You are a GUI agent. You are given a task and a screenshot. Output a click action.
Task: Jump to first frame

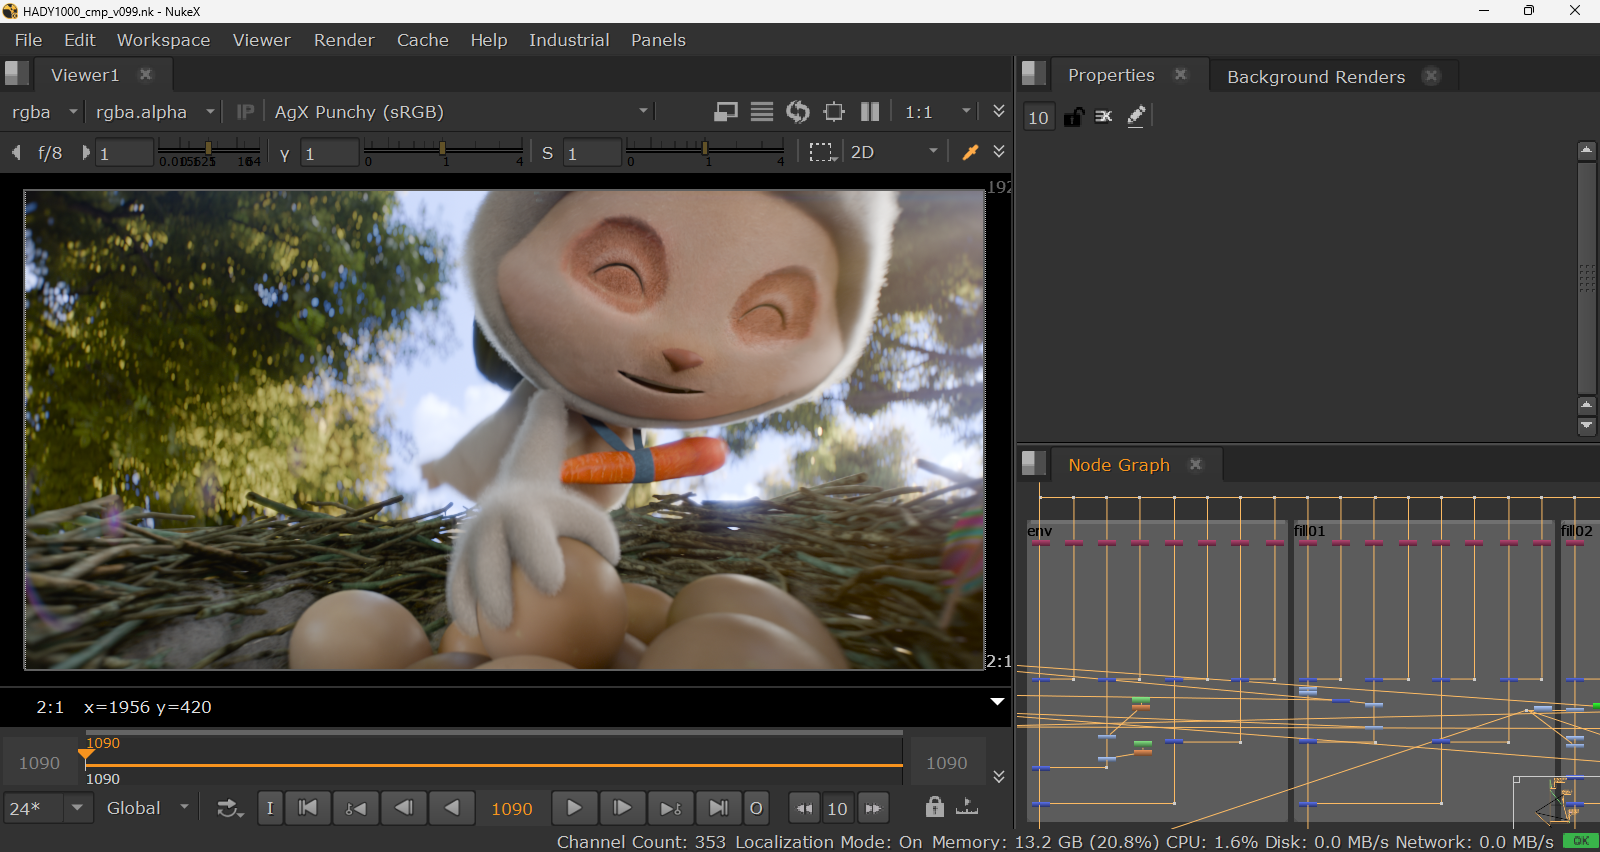308,808
